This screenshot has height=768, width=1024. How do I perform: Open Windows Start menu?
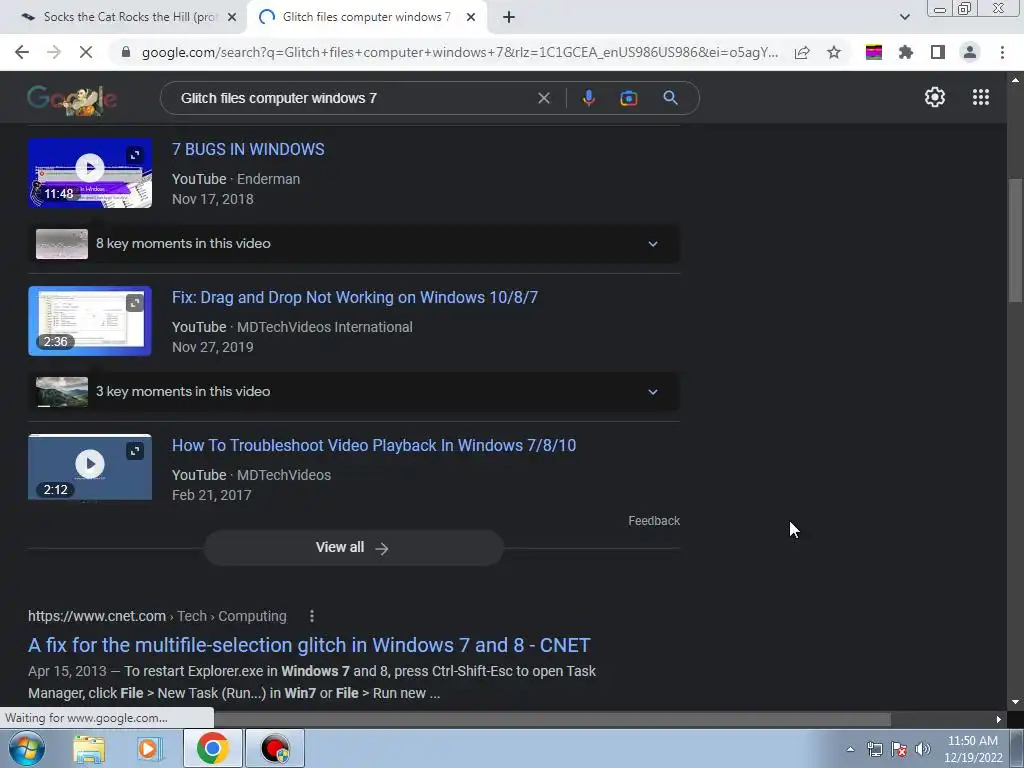point(26,748)
